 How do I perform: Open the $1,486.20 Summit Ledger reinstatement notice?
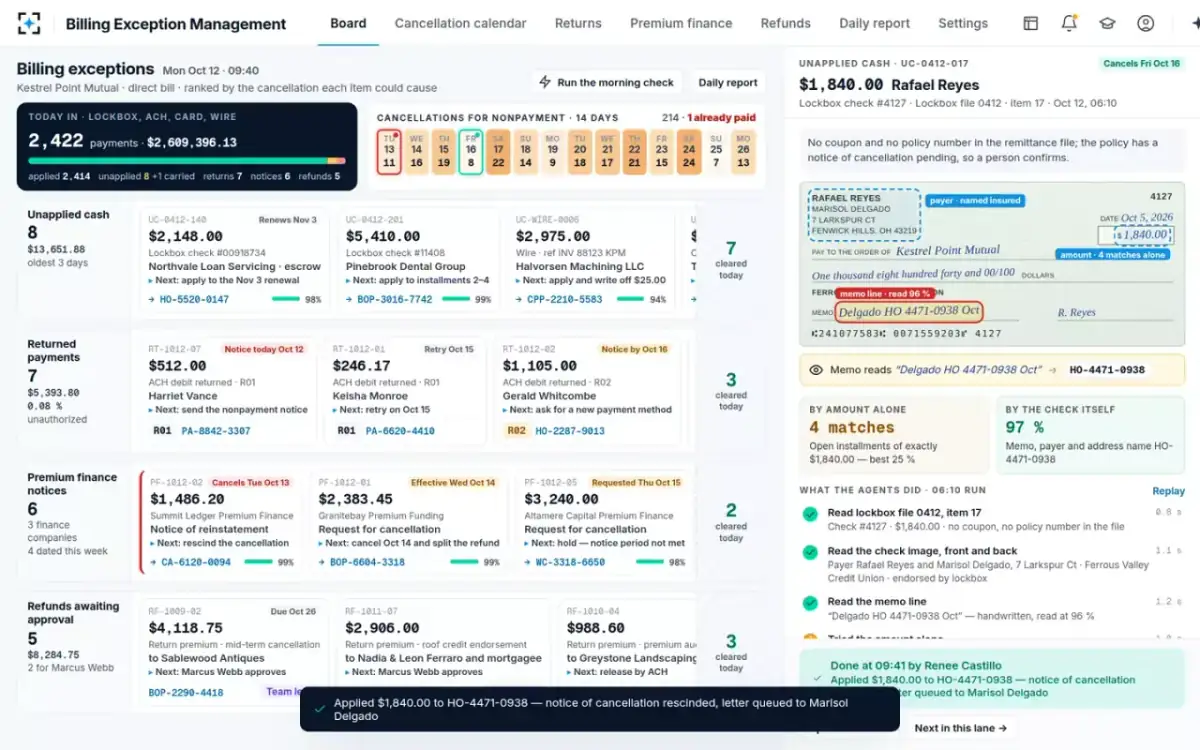coord(220,523)
